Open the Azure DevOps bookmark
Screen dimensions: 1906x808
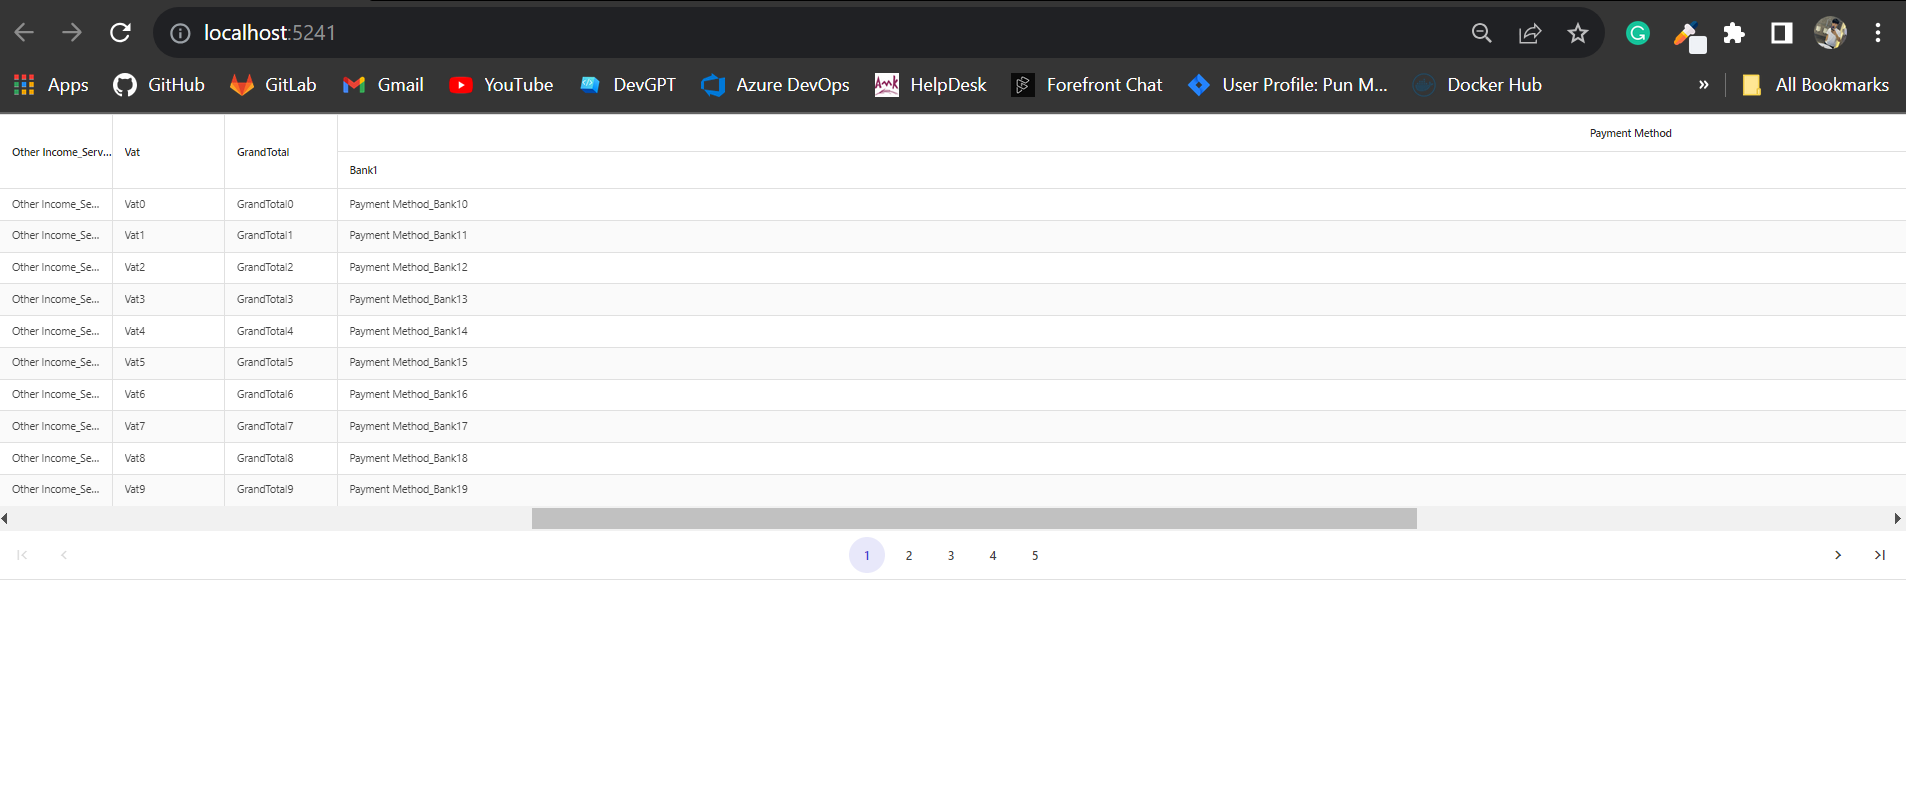[x=775, y=85]
